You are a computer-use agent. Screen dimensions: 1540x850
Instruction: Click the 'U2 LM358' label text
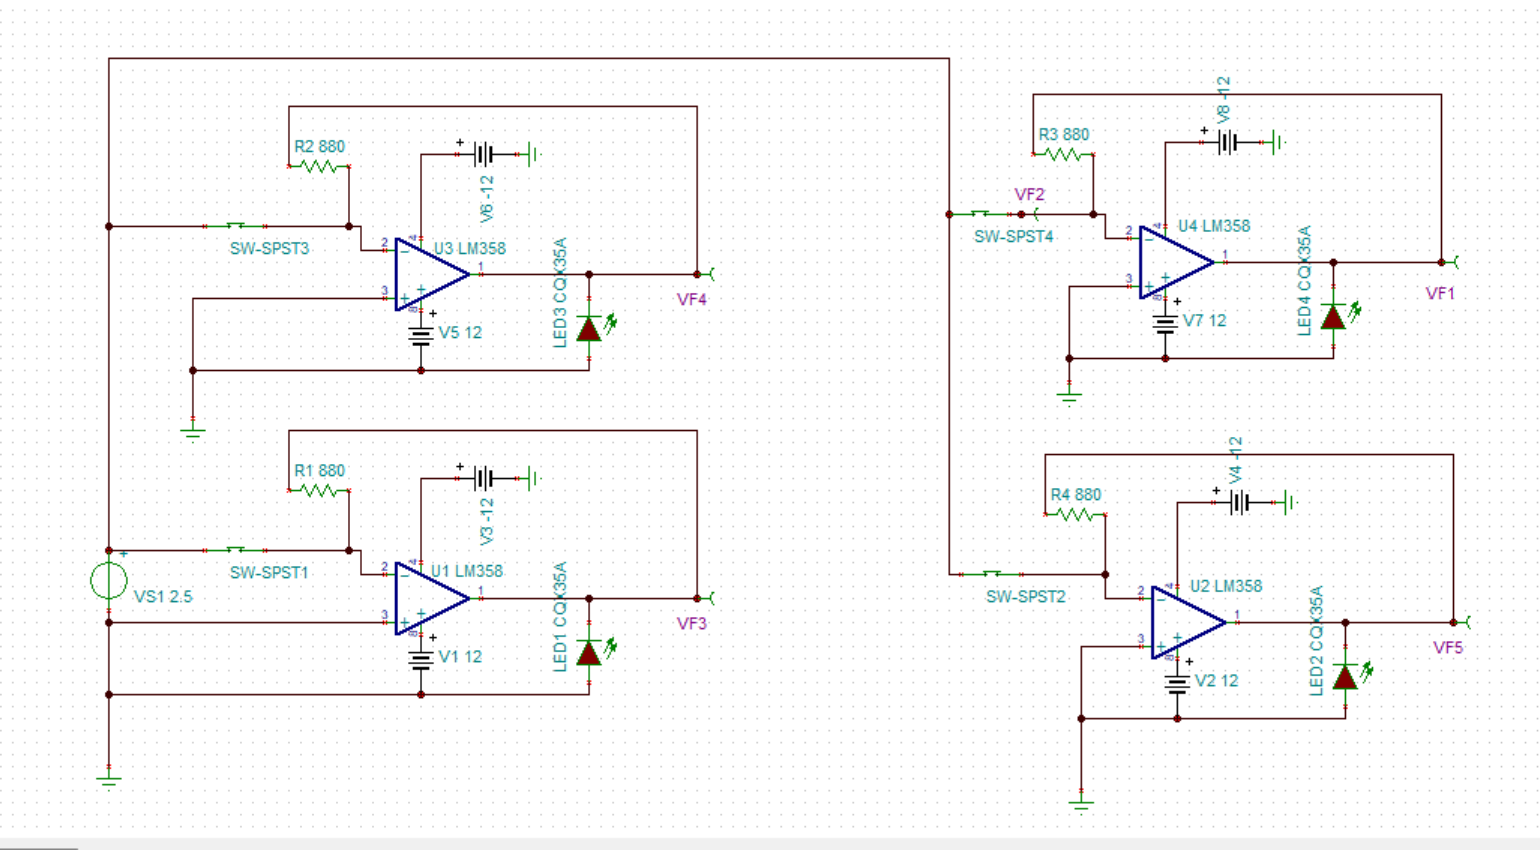(x=1226, y=586)
